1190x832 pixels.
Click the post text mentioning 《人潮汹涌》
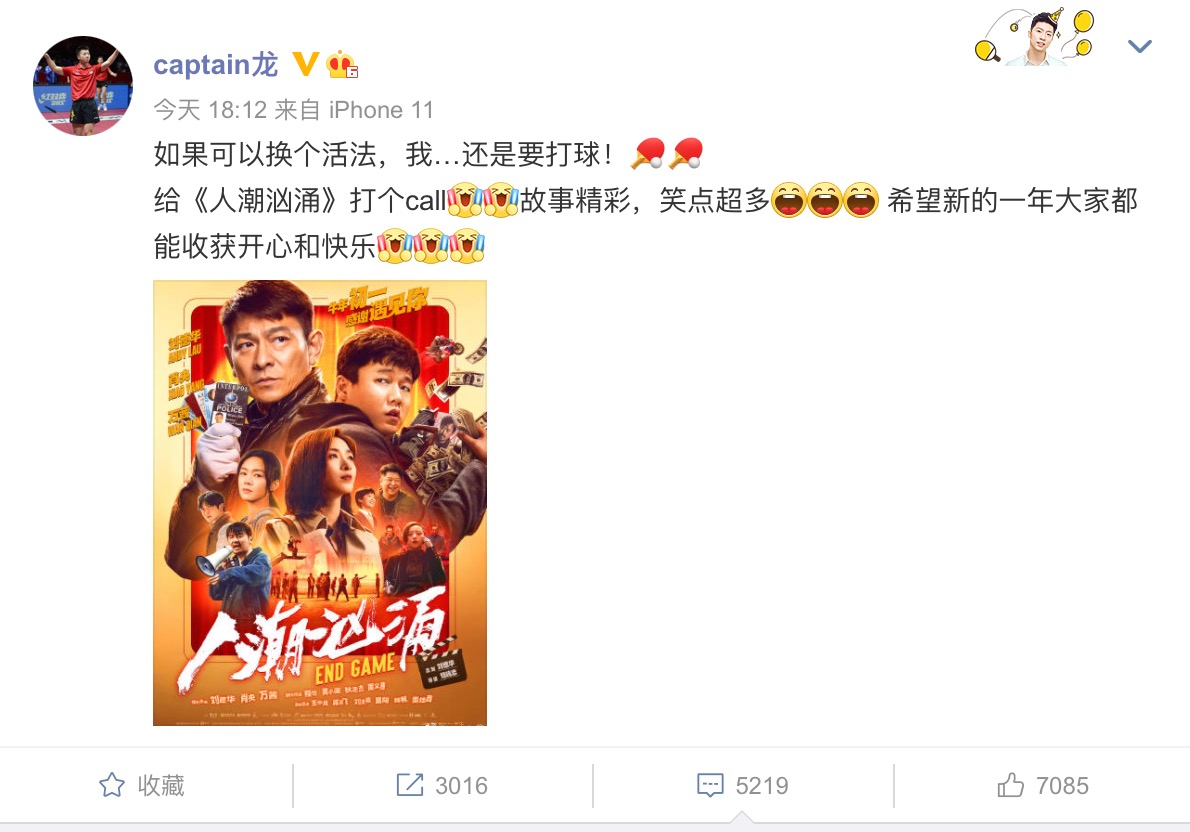(x=645, y=200)
